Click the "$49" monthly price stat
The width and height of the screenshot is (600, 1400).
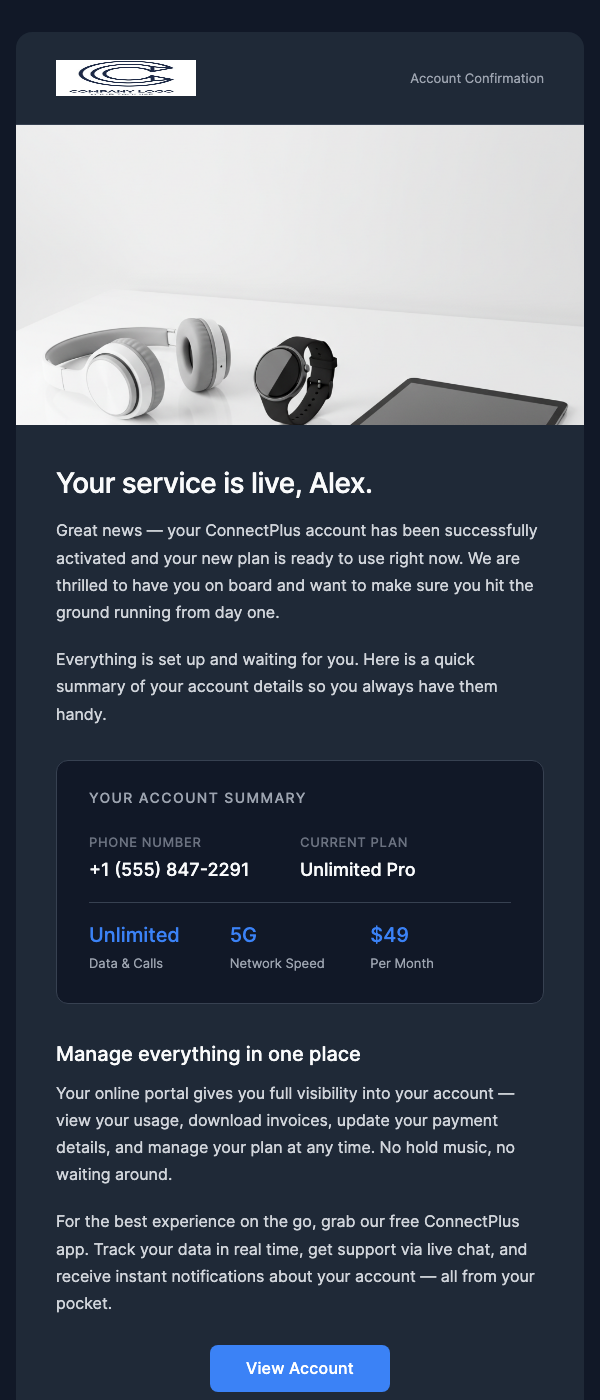coord(389,934)
